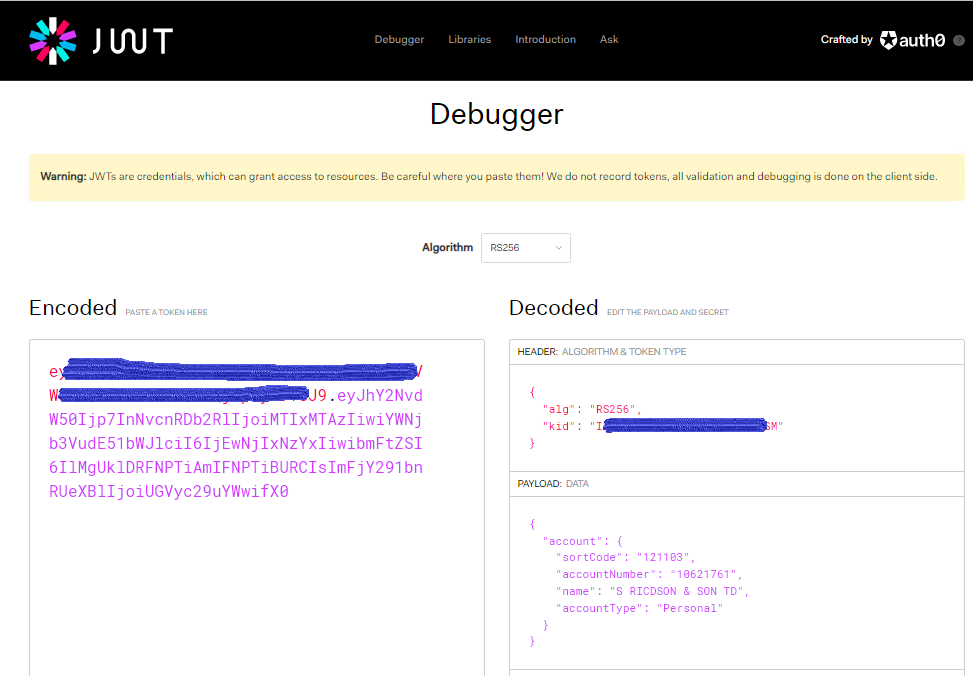Go to the Libraries page
Screen dimensions: 973x676
point(469,40)
